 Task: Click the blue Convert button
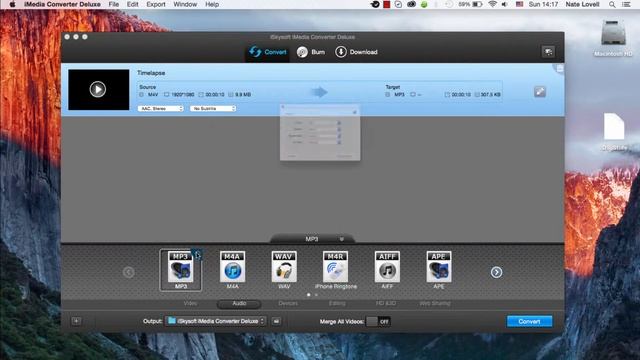click(x=529, y=321)
